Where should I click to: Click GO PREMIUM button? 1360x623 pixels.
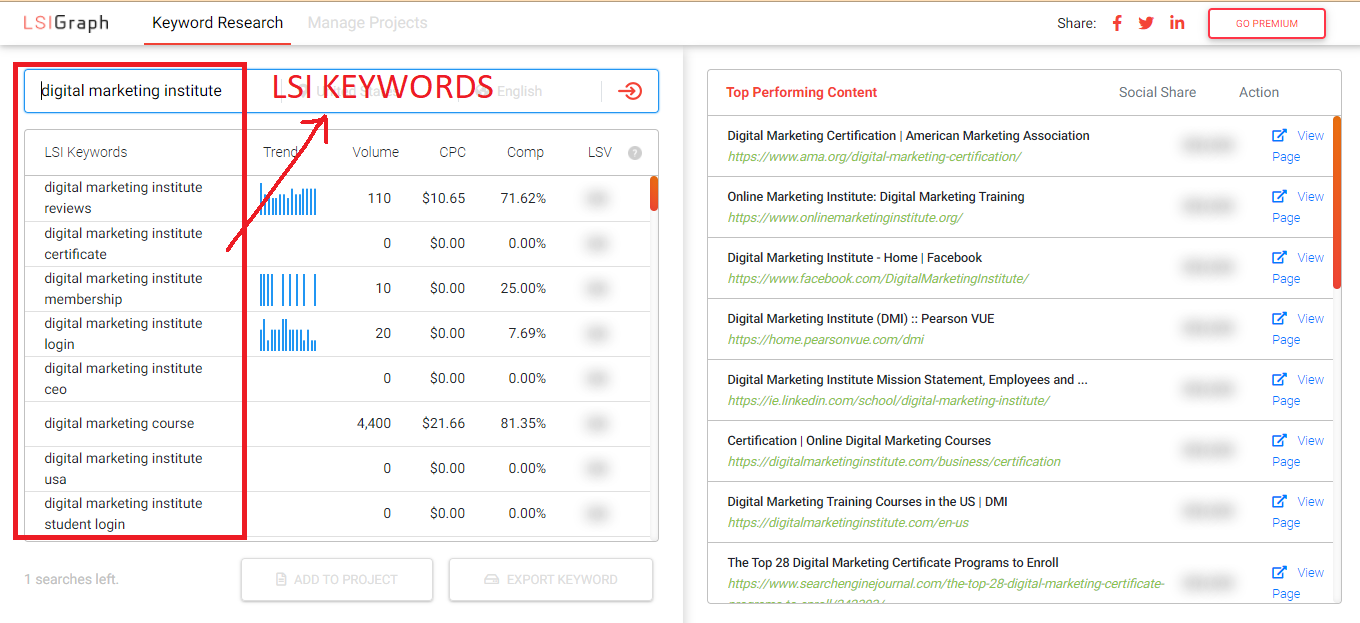[1266, 24]
